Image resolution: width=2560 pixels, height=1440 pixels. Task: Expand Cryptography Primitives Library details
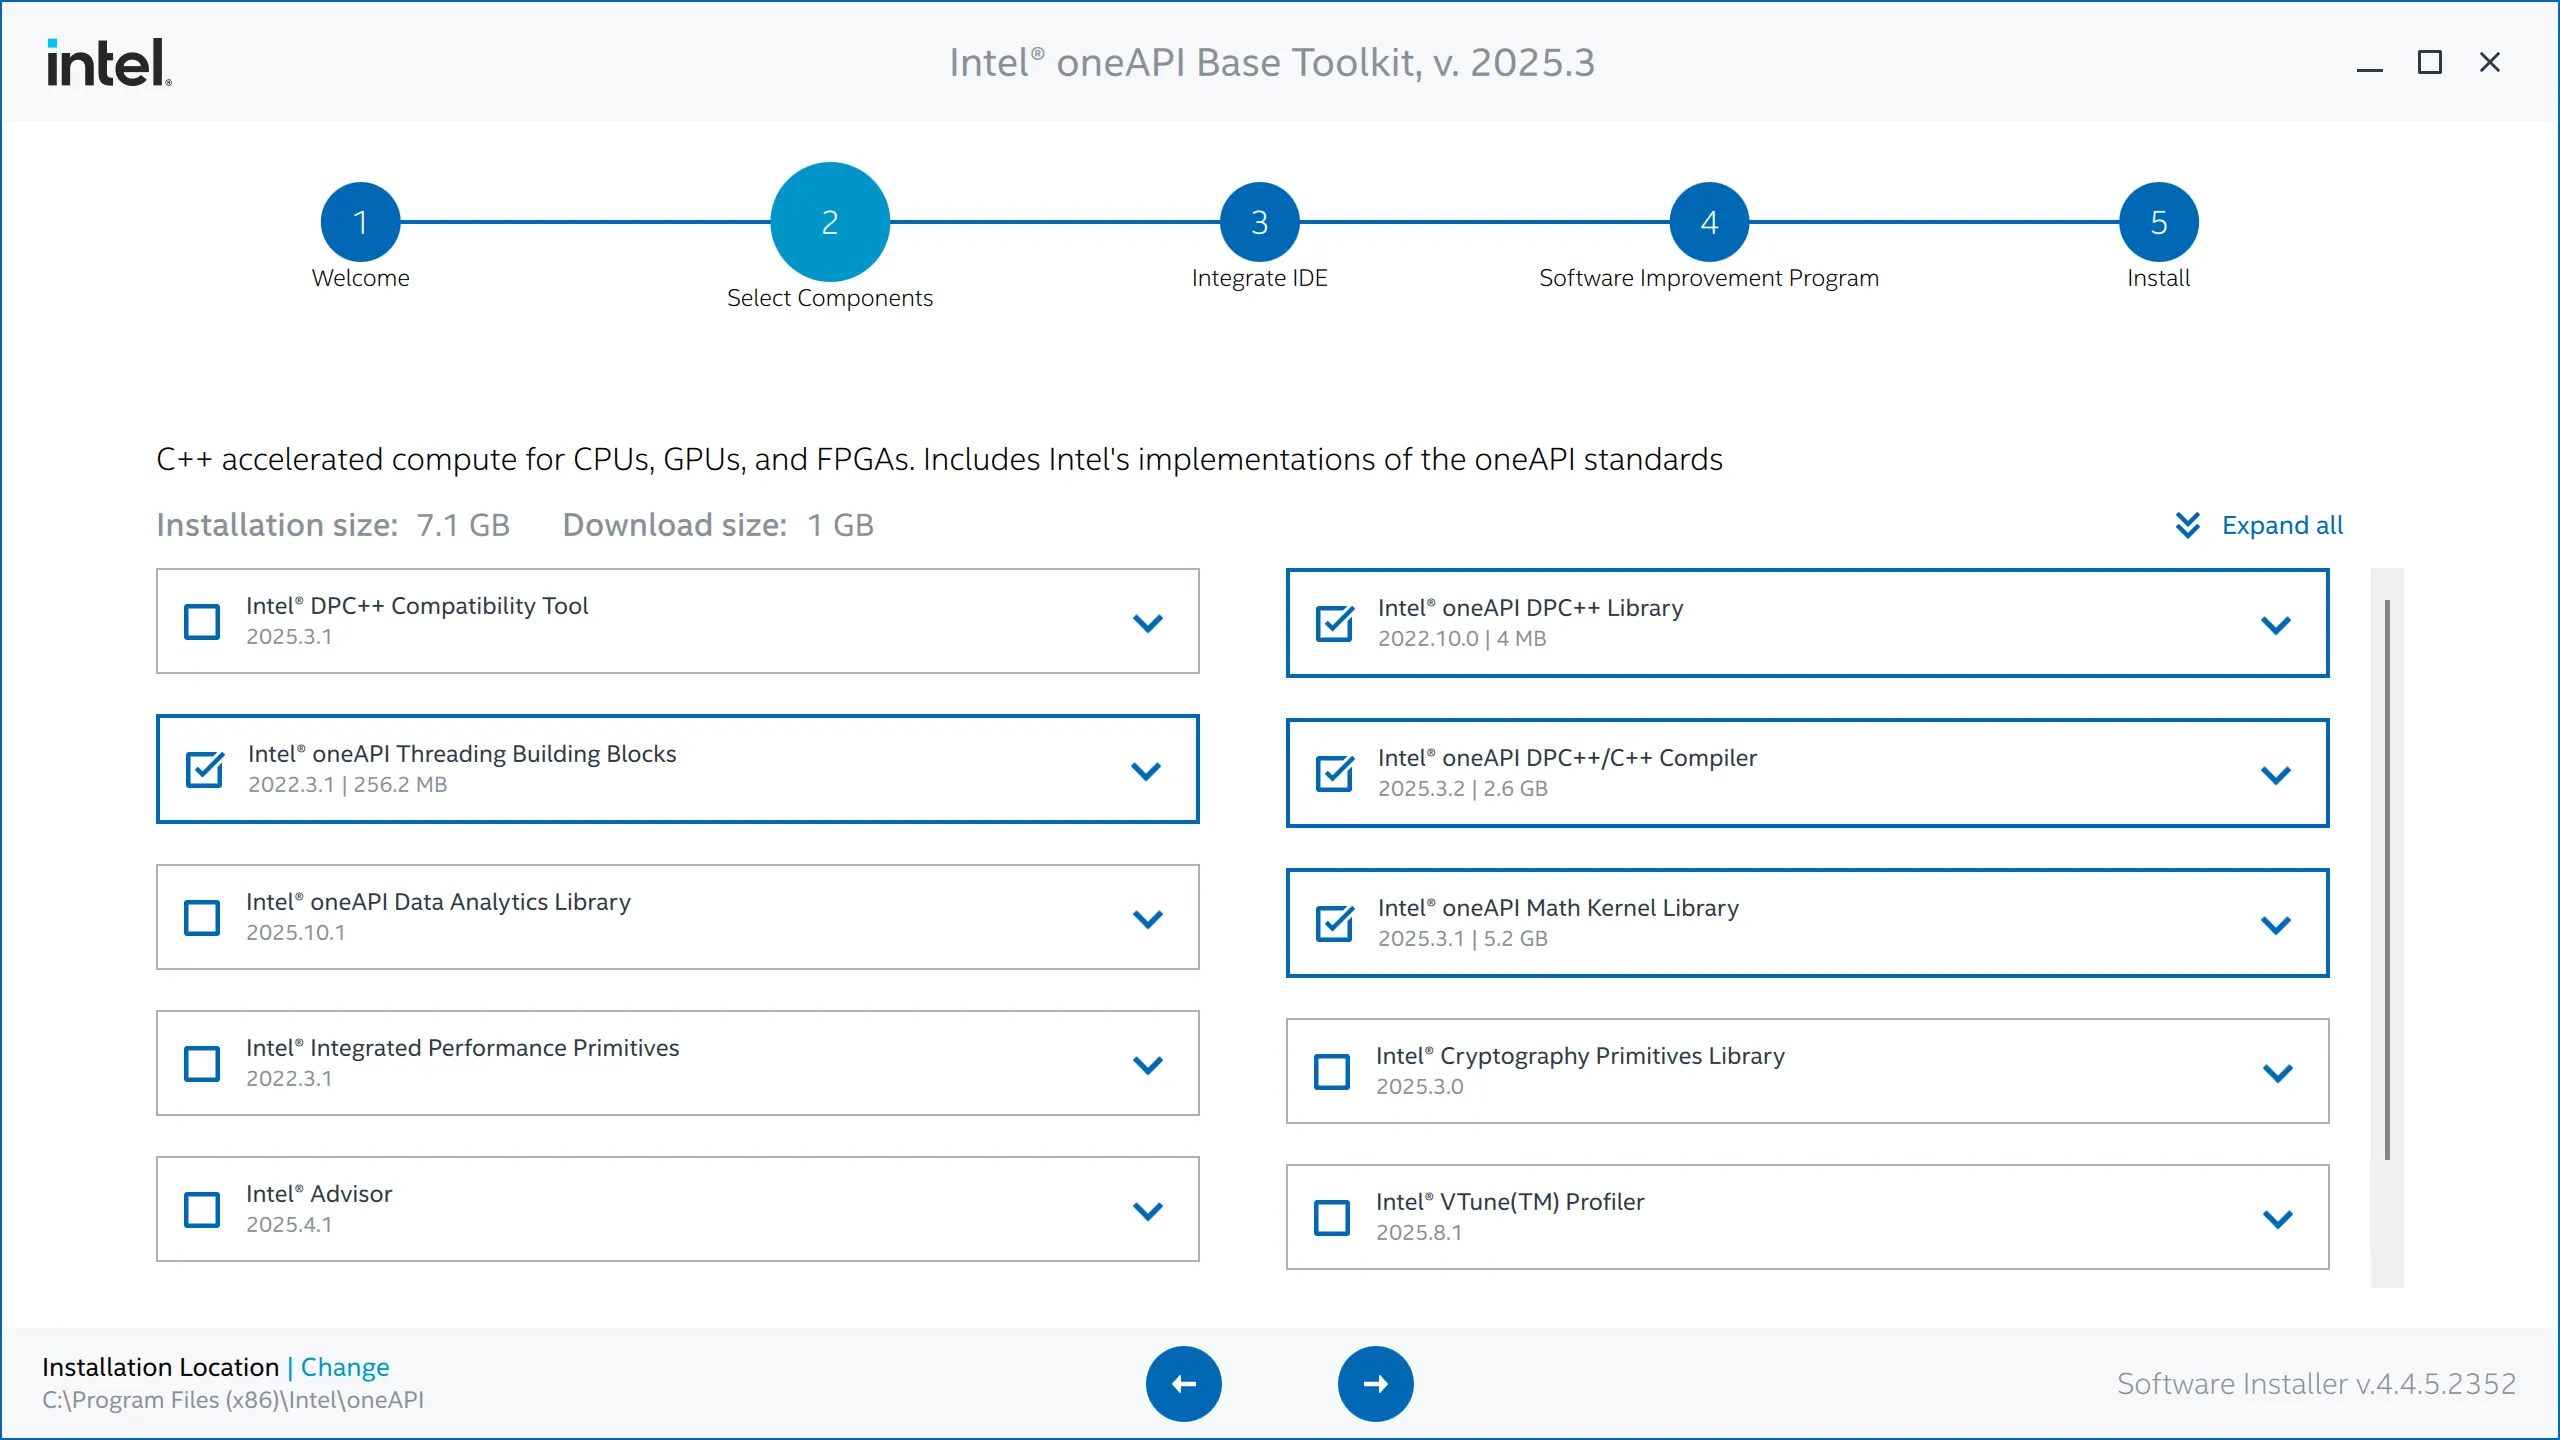[2278, 1073]
